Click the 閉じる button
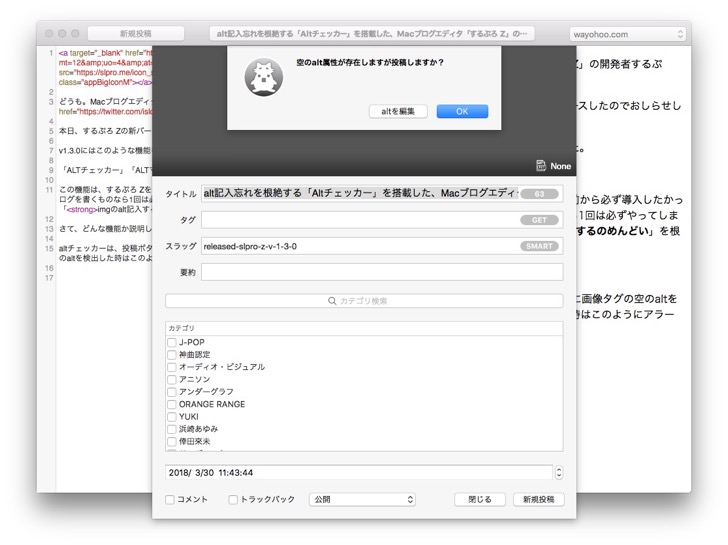This screenshot has height=545, width=728. click(x=480, y=500)
